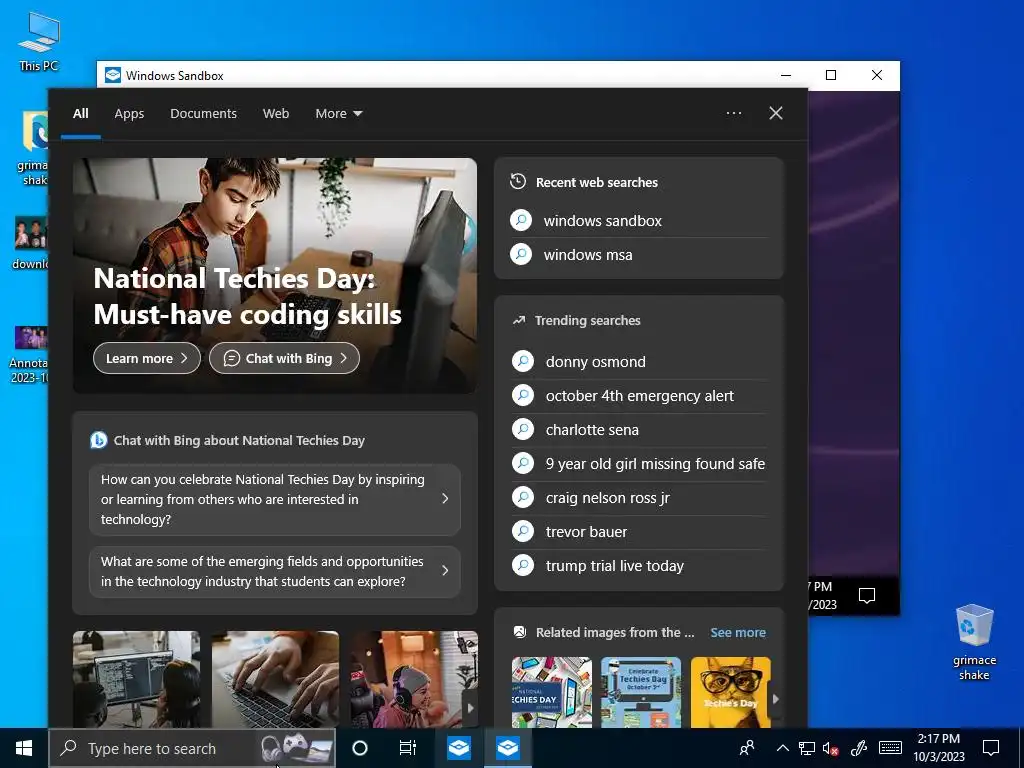Open Techies Day gadgets related image
The height and width of the screenshot is (768, 1024).
coord(552,692)
